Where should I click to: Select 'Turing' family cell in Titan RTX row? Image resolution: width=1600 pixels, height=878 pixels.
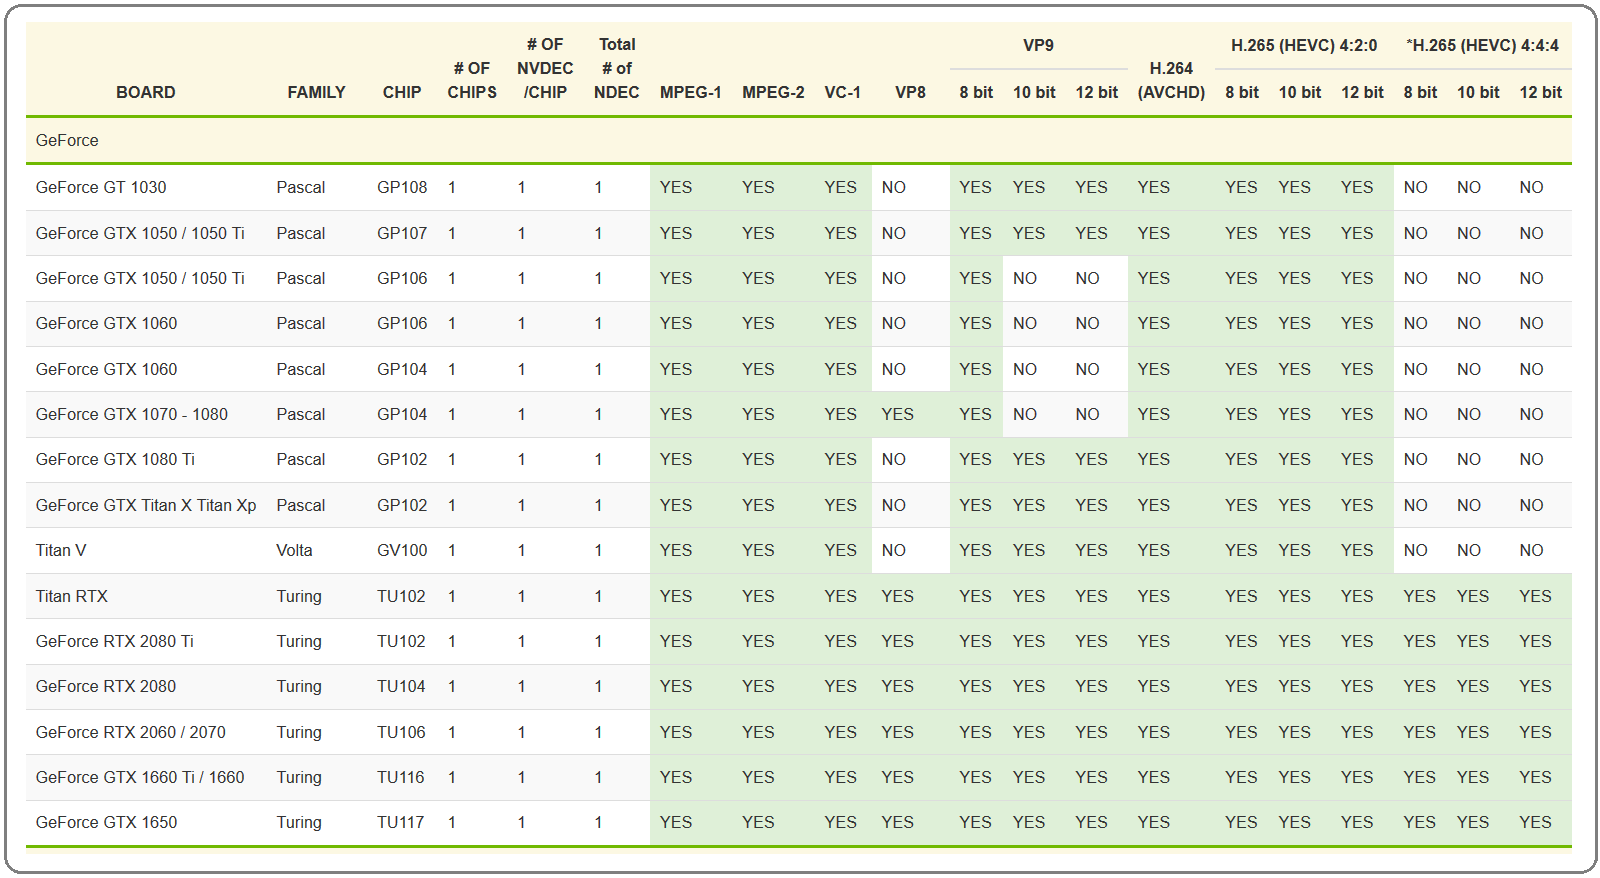click(299, 596)
